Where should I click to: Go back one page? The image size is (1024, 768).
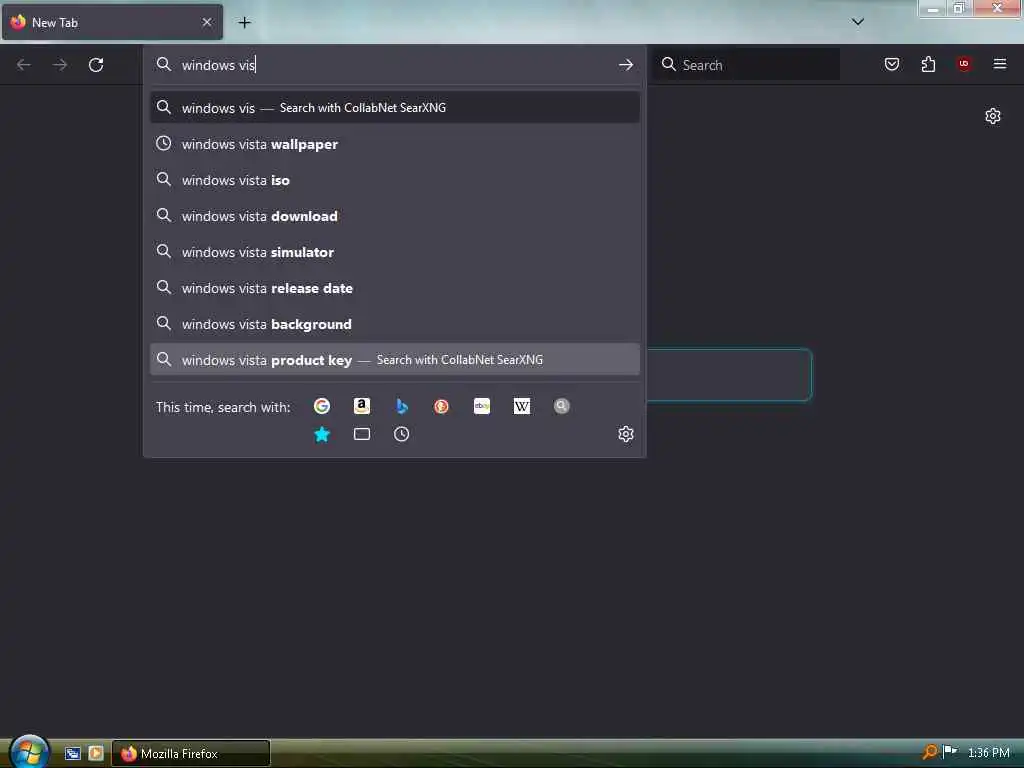pos(24,65)
